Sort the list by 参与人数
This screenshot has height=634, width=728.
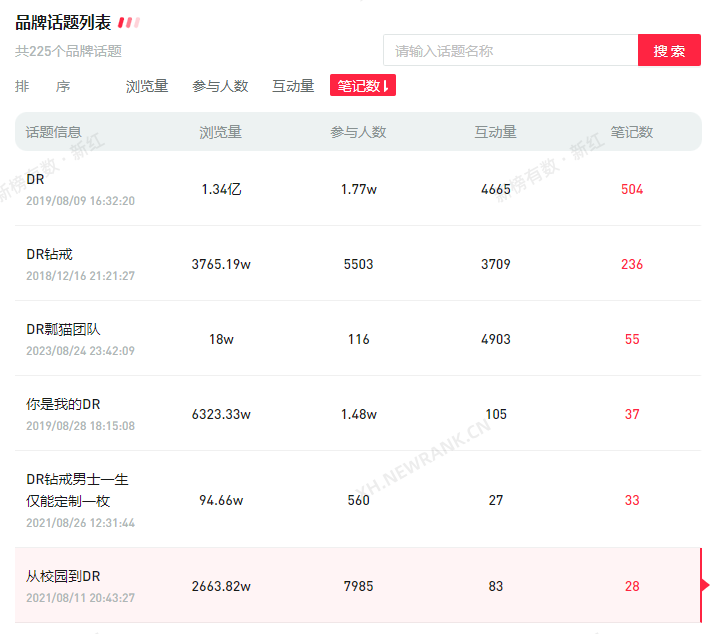(220, 86)
